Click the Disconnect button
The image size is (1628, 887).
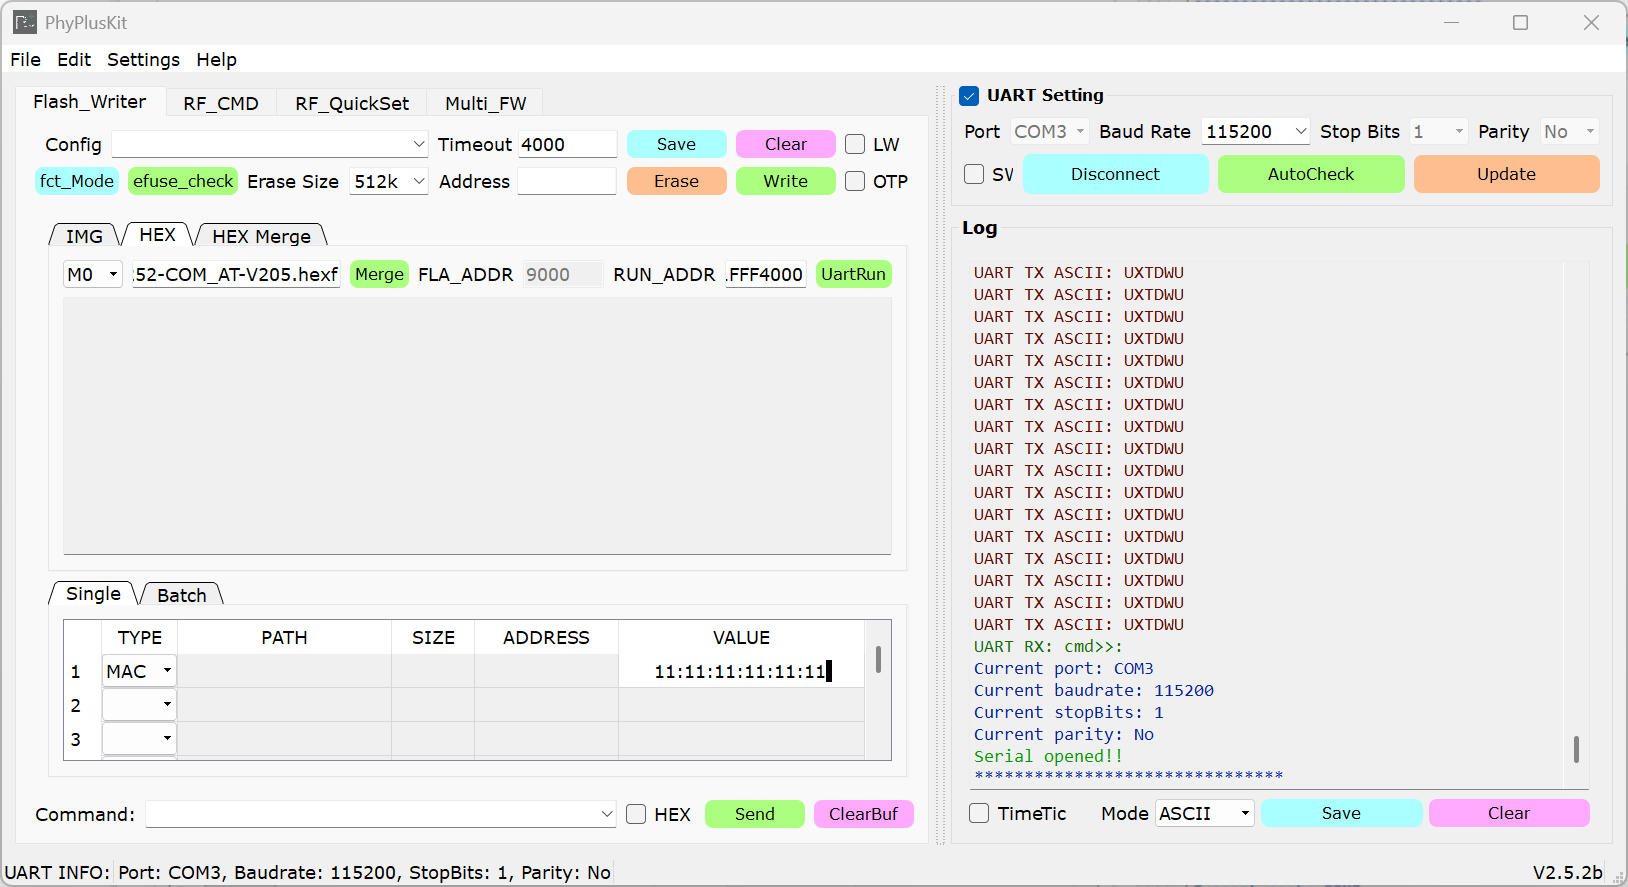point(1115,174)
